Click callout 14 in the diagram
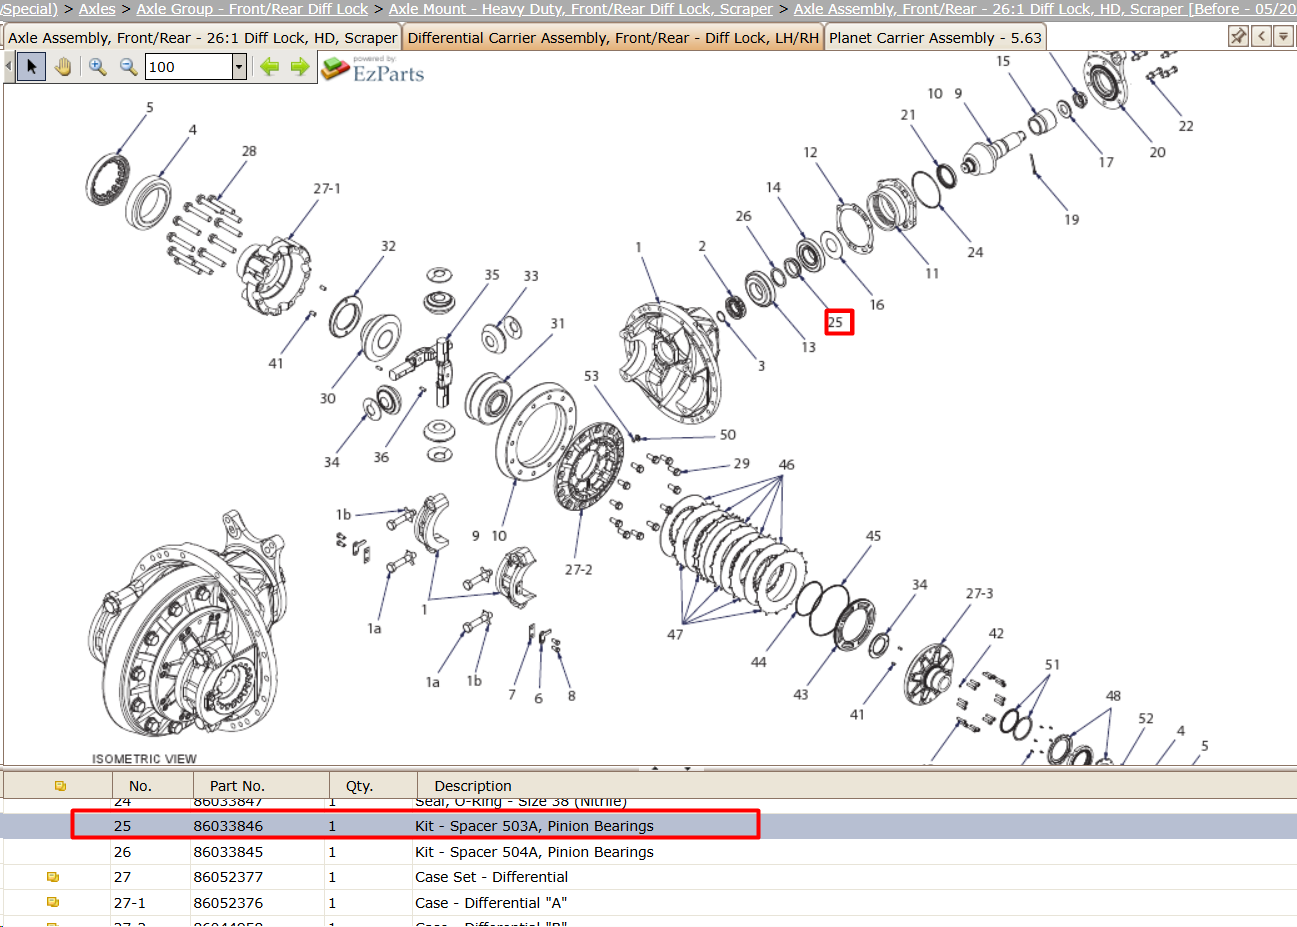 point(773,187)
